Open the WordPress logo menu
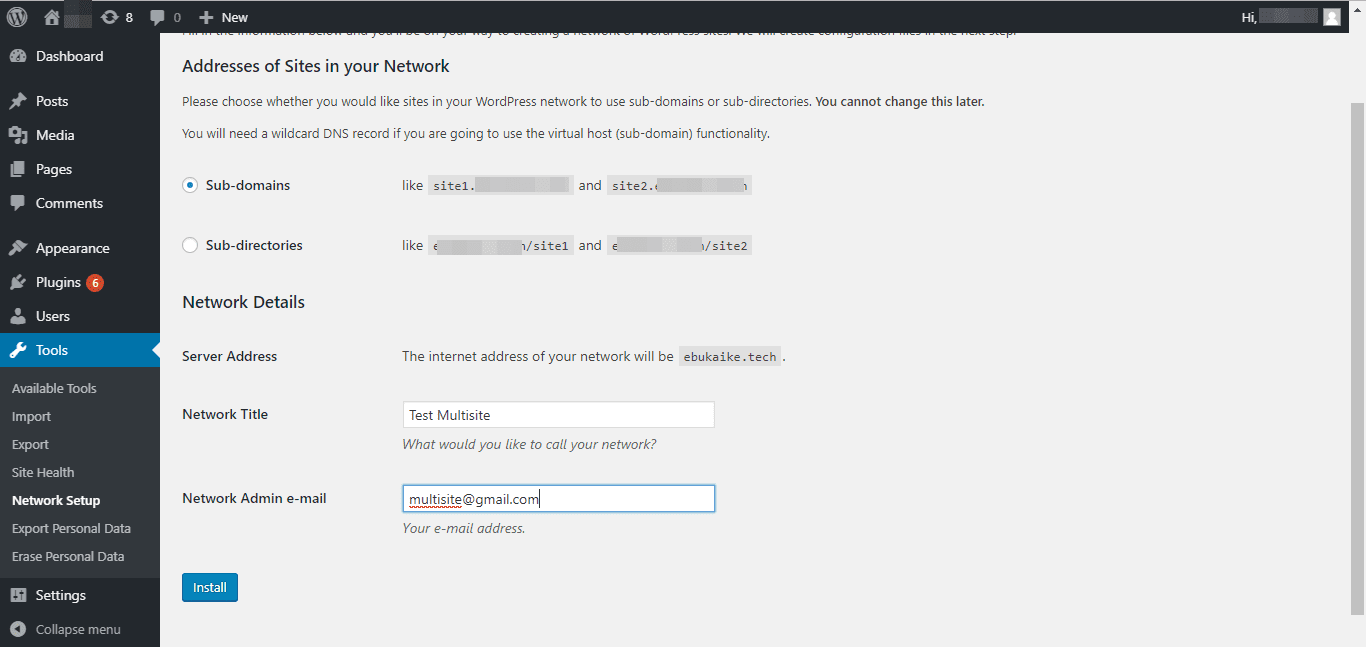Viewport: 1366px width, 647px height. point(17,17)
